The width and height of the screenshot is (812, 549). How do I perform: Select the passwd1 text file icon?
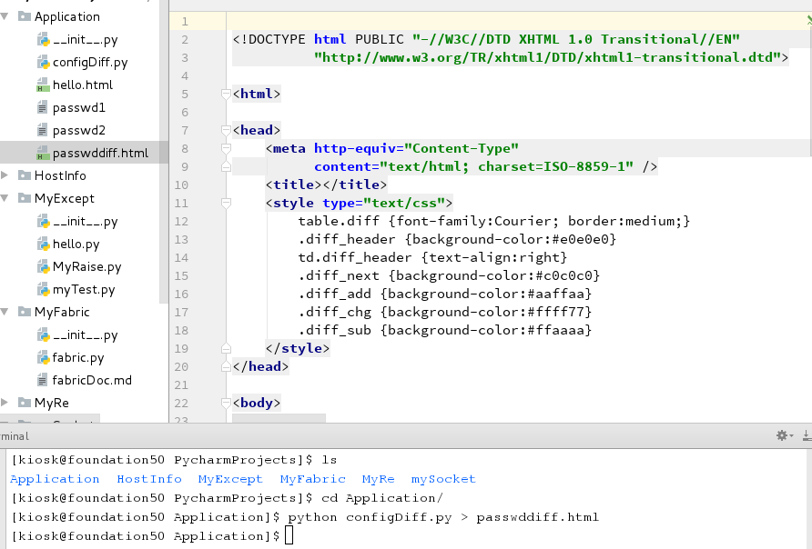tap(42, 108)
